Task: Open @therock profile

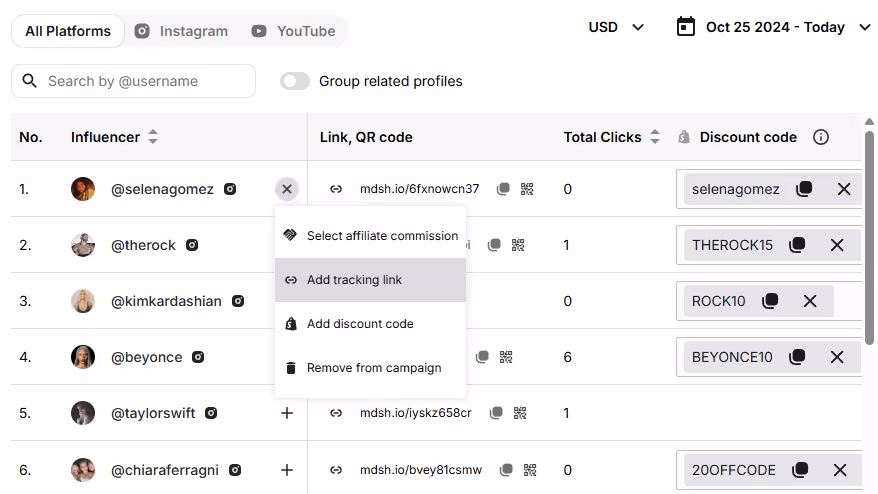Action: pos(143,245)
